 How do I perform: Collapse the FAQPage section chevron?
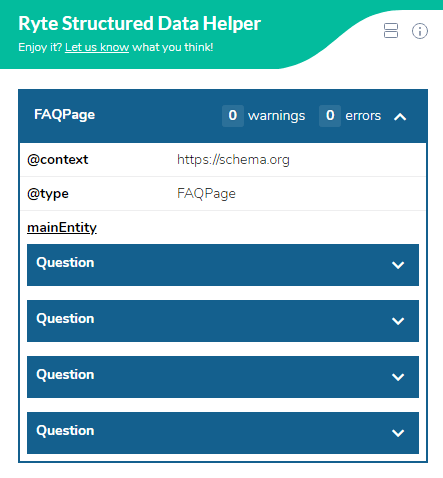click(x=400, y=117)
